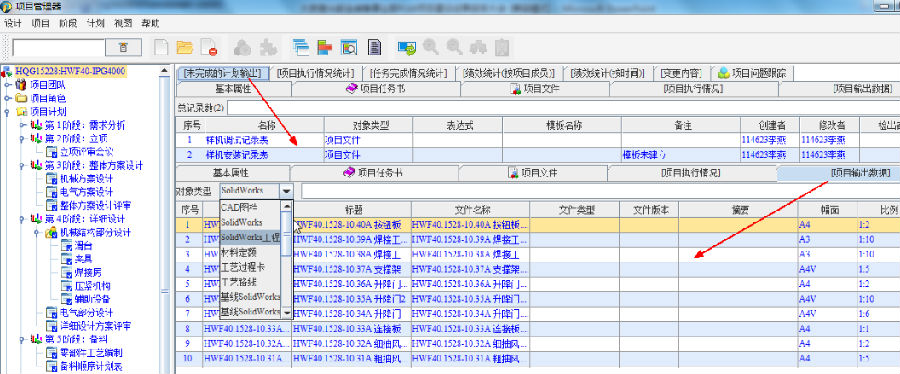This screenshot has width=900, height=374.
Task: Click the 样机安装记录表 row name
Action: pyautogui.click(x=236, y=155)
